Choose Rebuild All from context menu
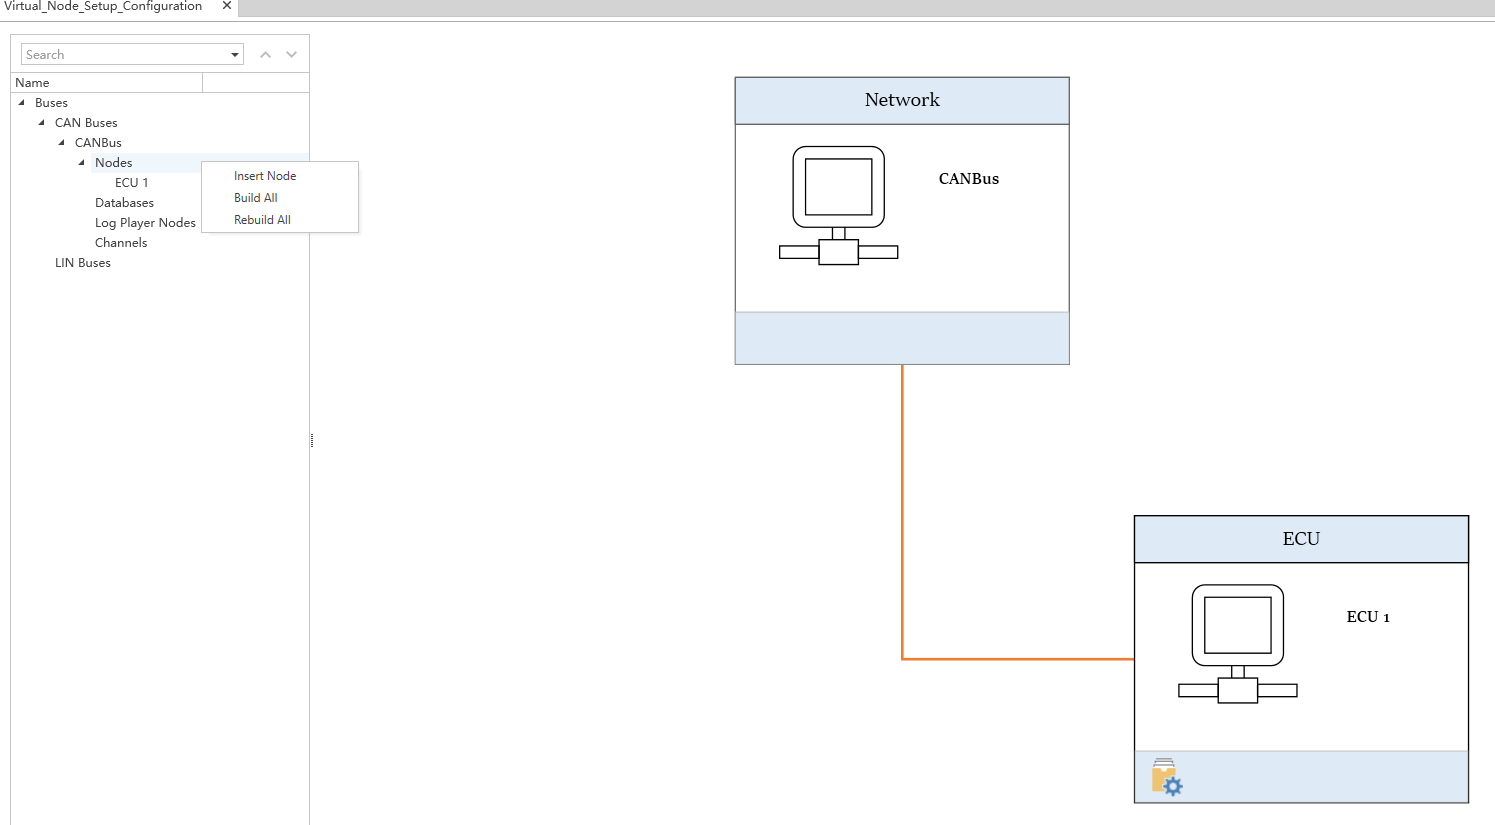Image resolution: width=1495 pixels, height=825 pixels. click(262, 220)
